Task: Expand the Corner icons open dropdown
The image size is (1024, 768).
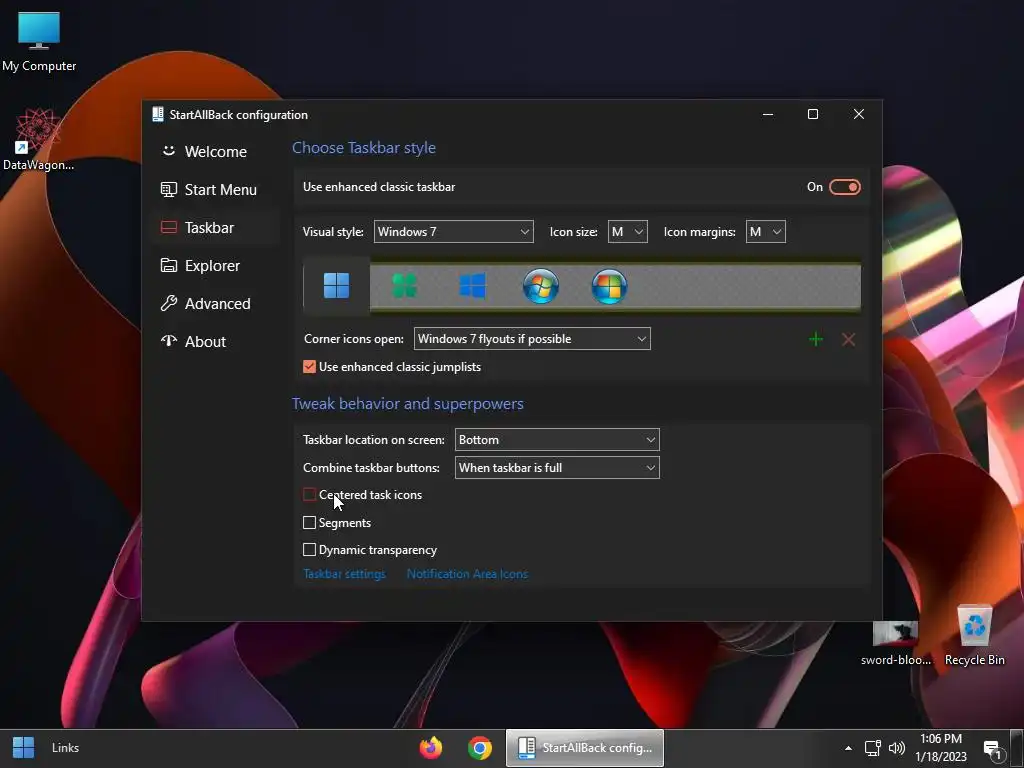Action: (x=532, y=338)
